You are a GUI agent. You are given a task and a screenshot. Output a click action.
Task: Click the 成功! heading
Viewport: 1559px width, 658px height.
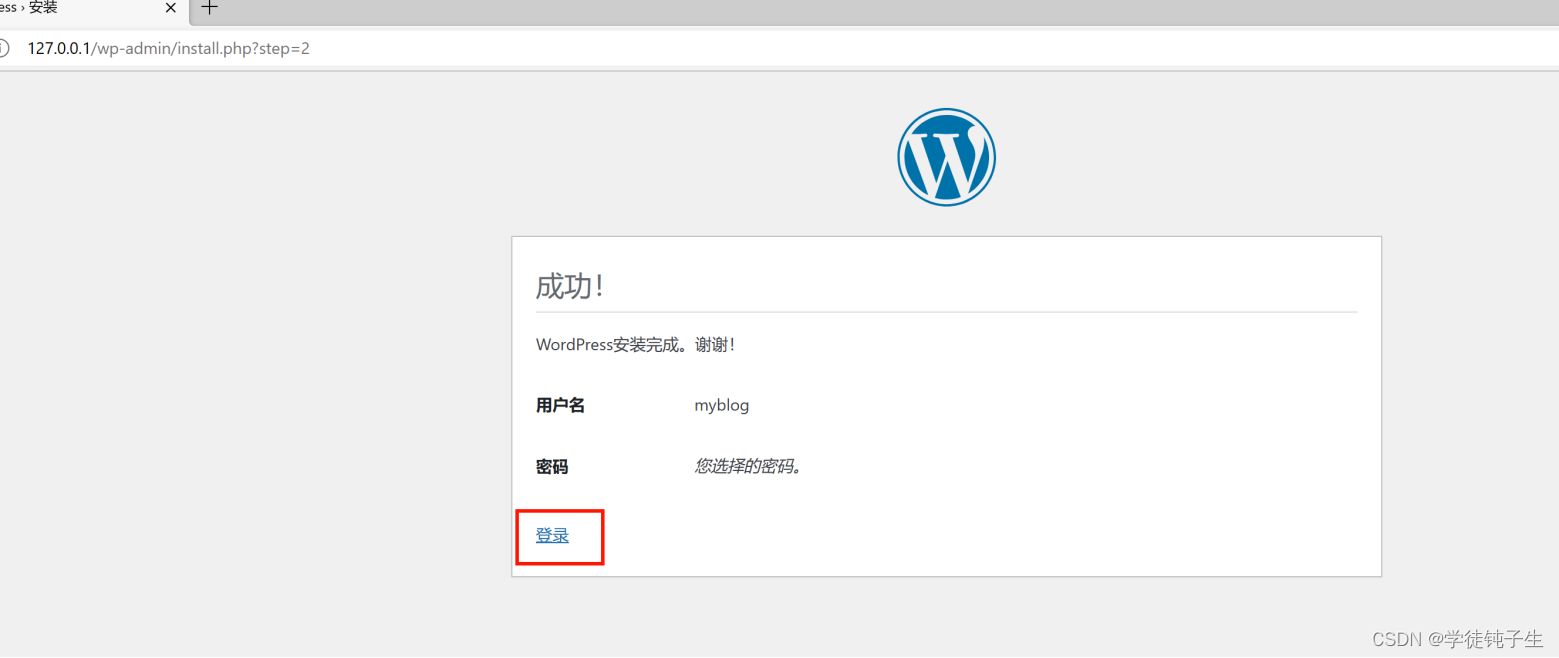(x=570, y=286)
